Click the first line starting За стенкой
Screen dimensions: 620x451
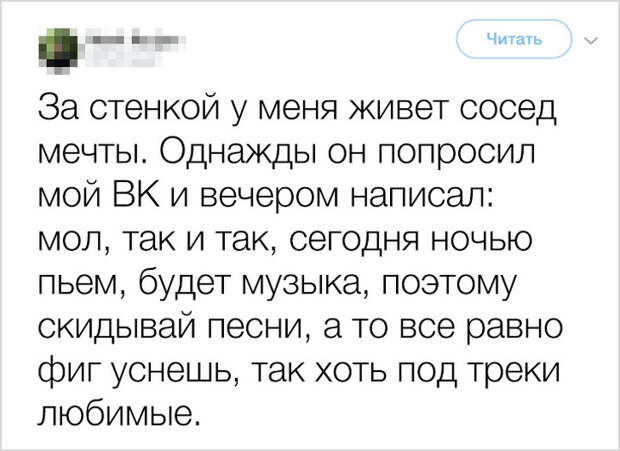coord(297,108)
